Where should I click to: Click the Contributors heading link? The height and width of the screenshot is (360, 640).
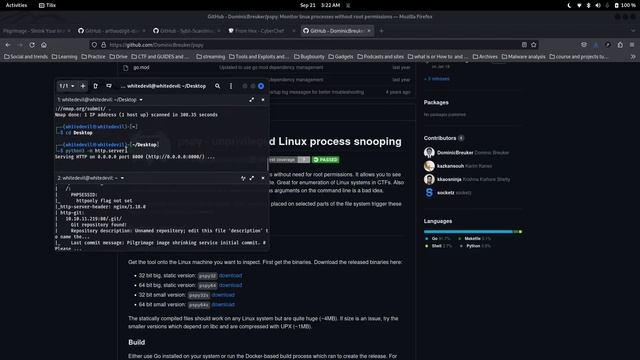click(x=440, y=138)
